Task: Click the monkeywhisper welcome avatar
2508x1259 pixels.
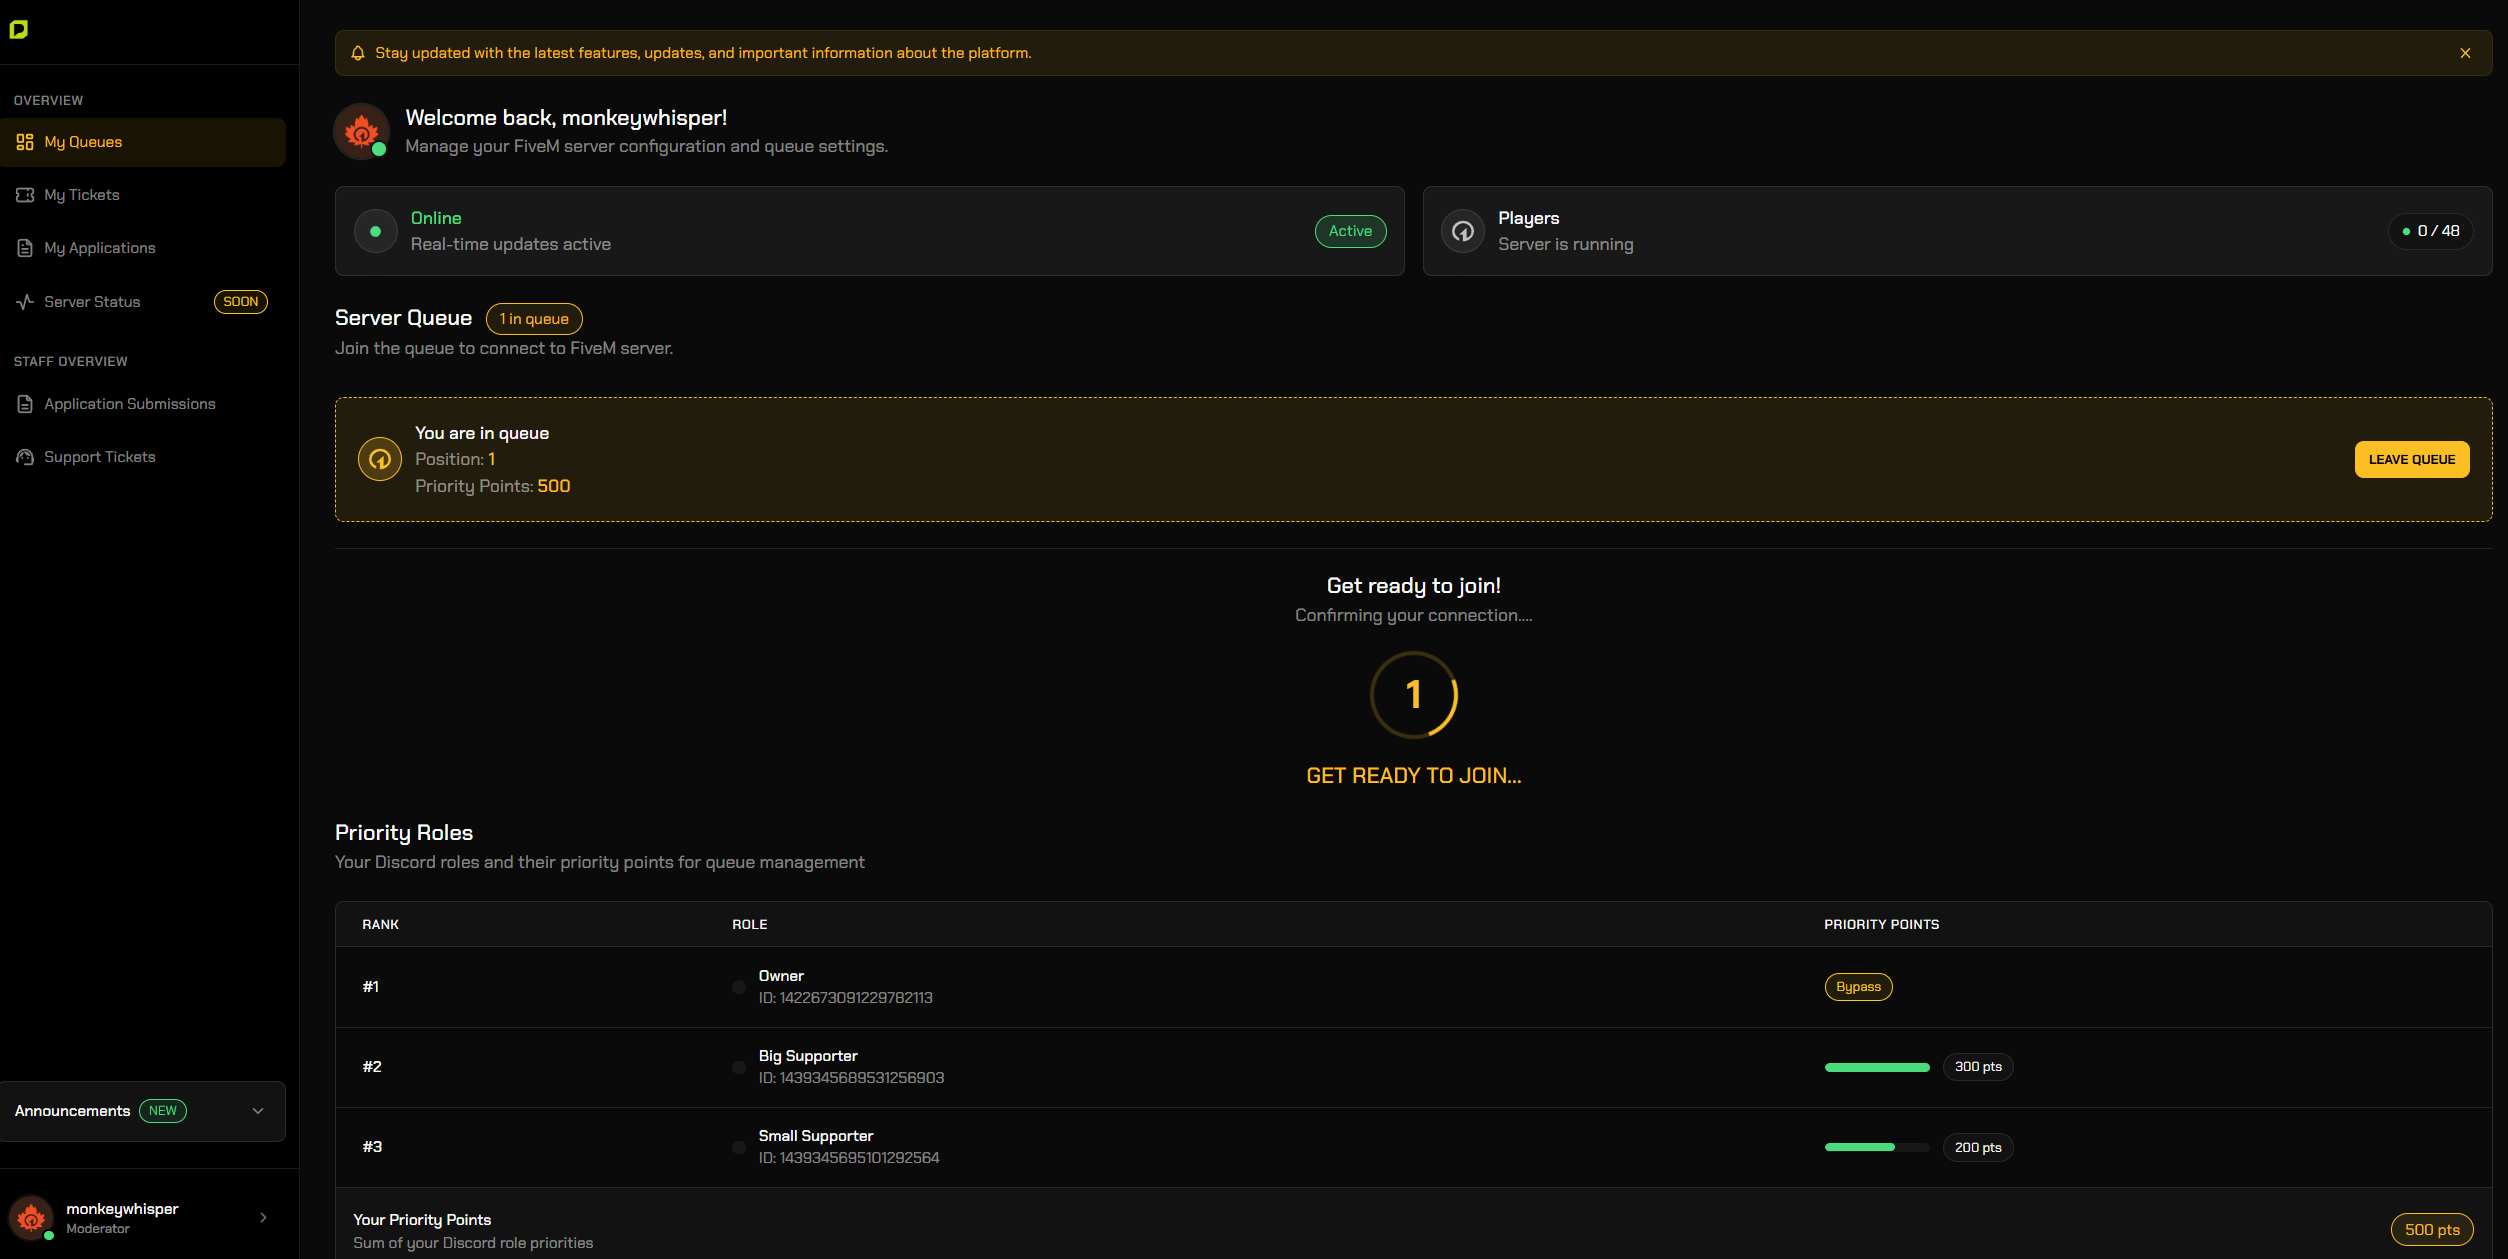Action: coord(361,131)
